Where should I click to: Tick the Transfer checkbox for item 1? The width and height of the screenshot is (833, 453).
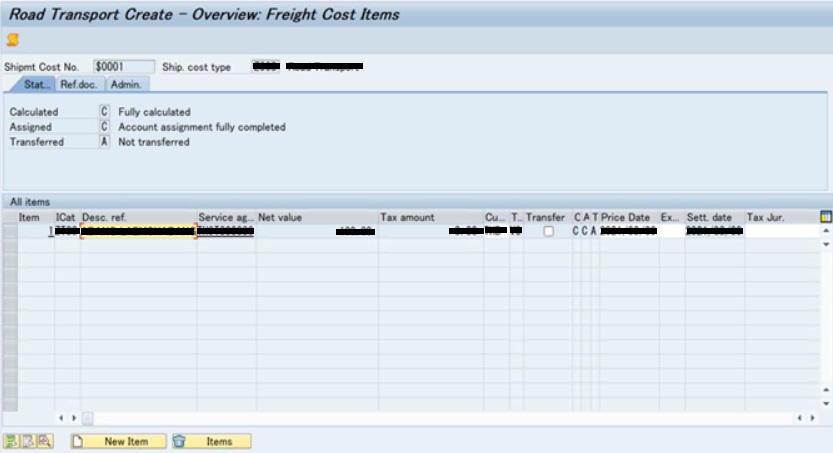pyautogui.click(x=548, y=231)
